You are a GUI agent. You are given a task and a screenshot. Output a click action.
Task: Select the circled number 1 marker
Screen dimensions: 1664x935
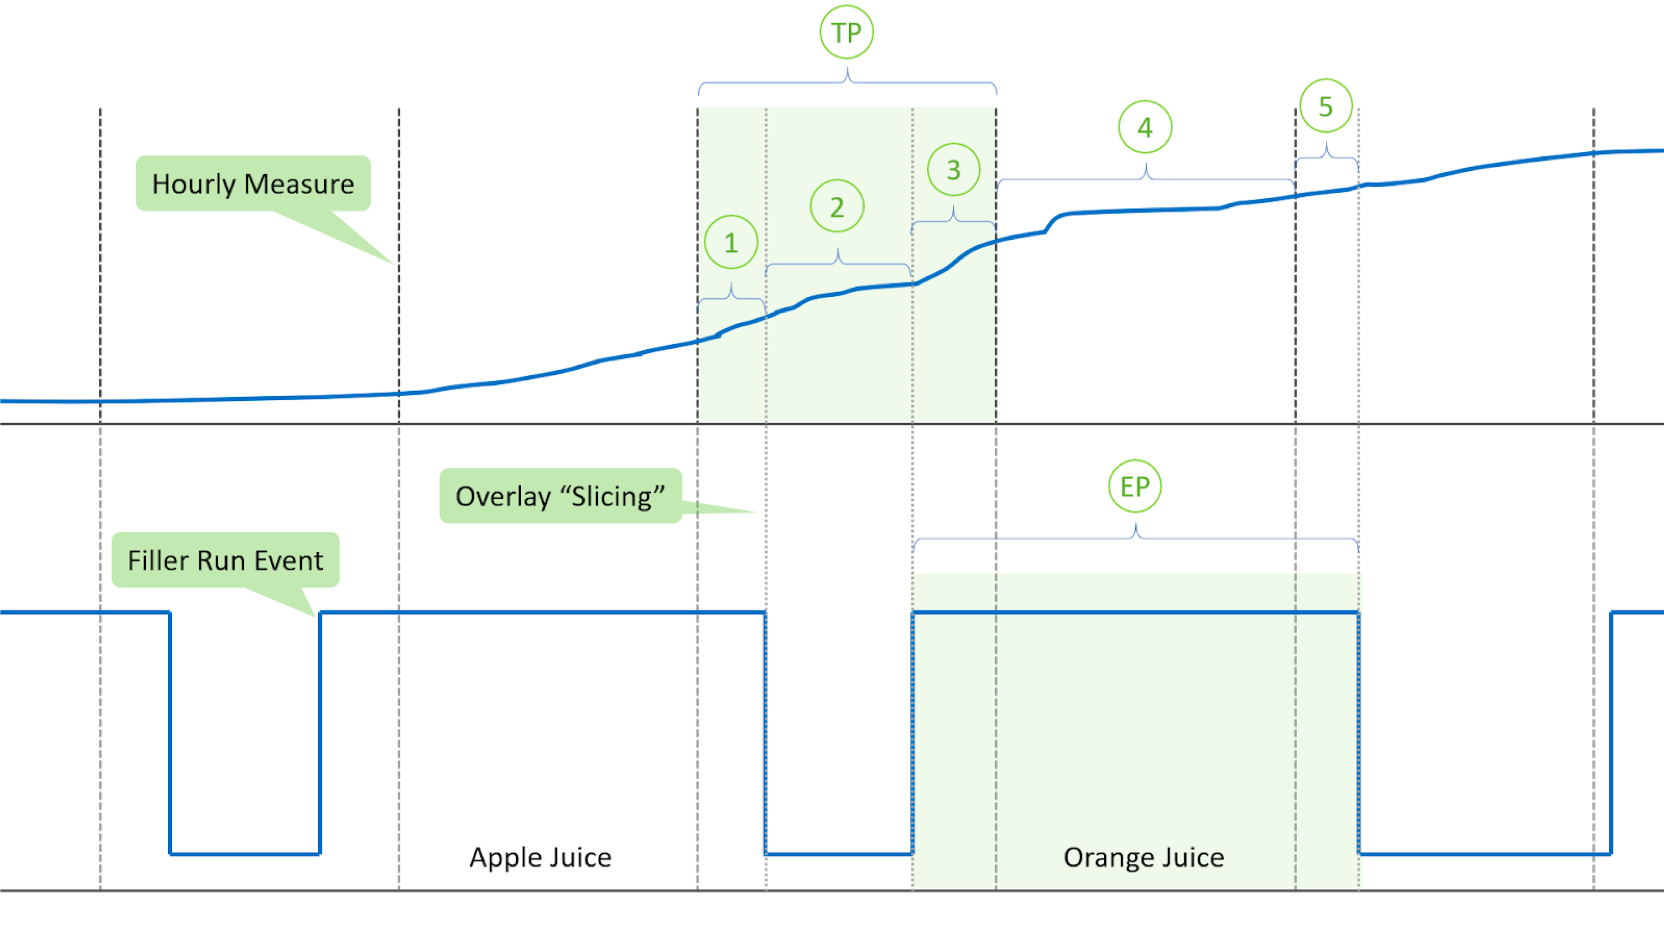click(x=731, y=242)
